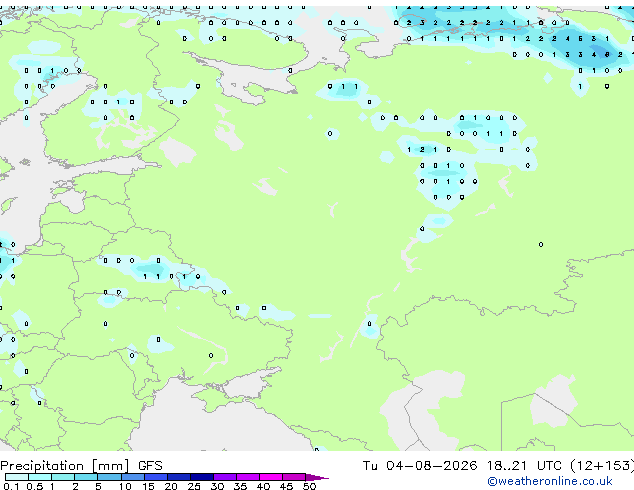The width and height of the screenshot is (634, 490).
Task: Click legend scale label "15"
Action: (x=148, y=486)
